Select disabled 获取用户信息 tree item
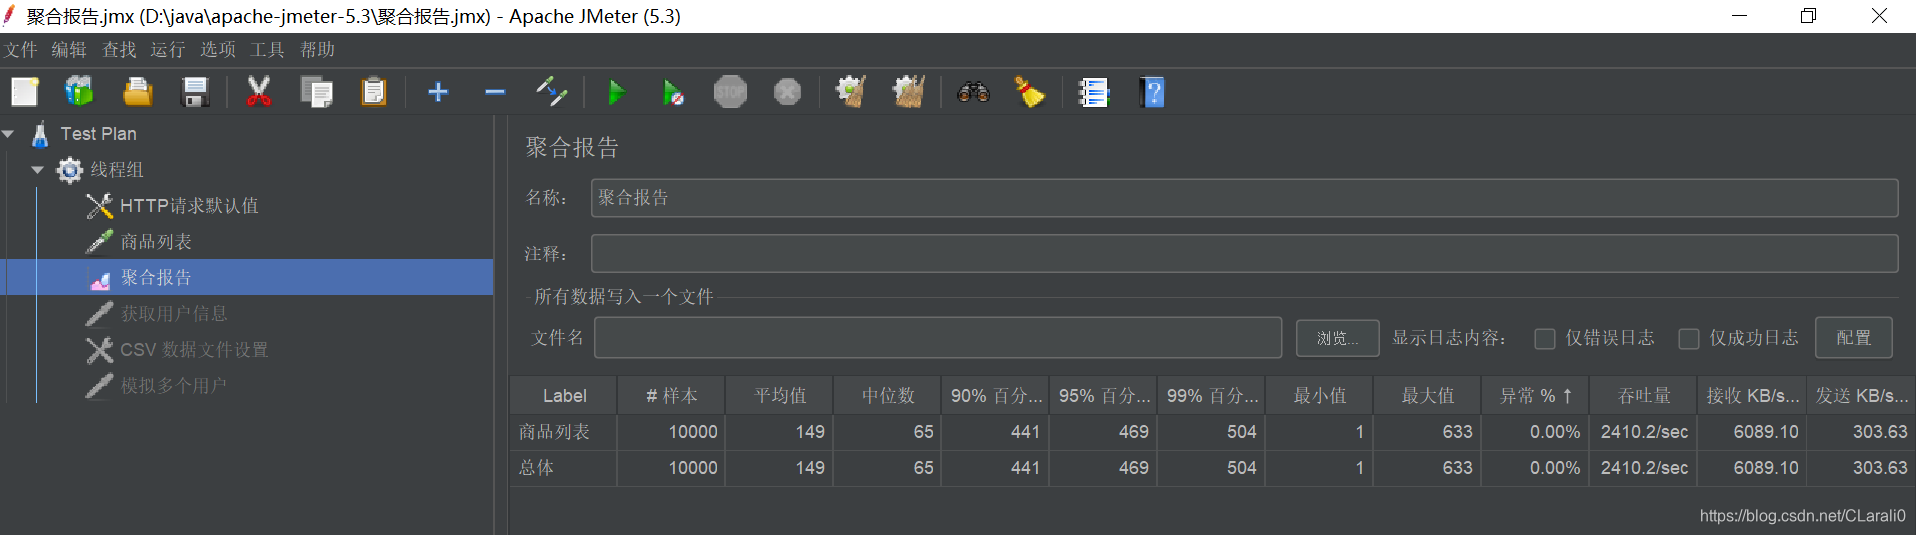 click(174, 314)
